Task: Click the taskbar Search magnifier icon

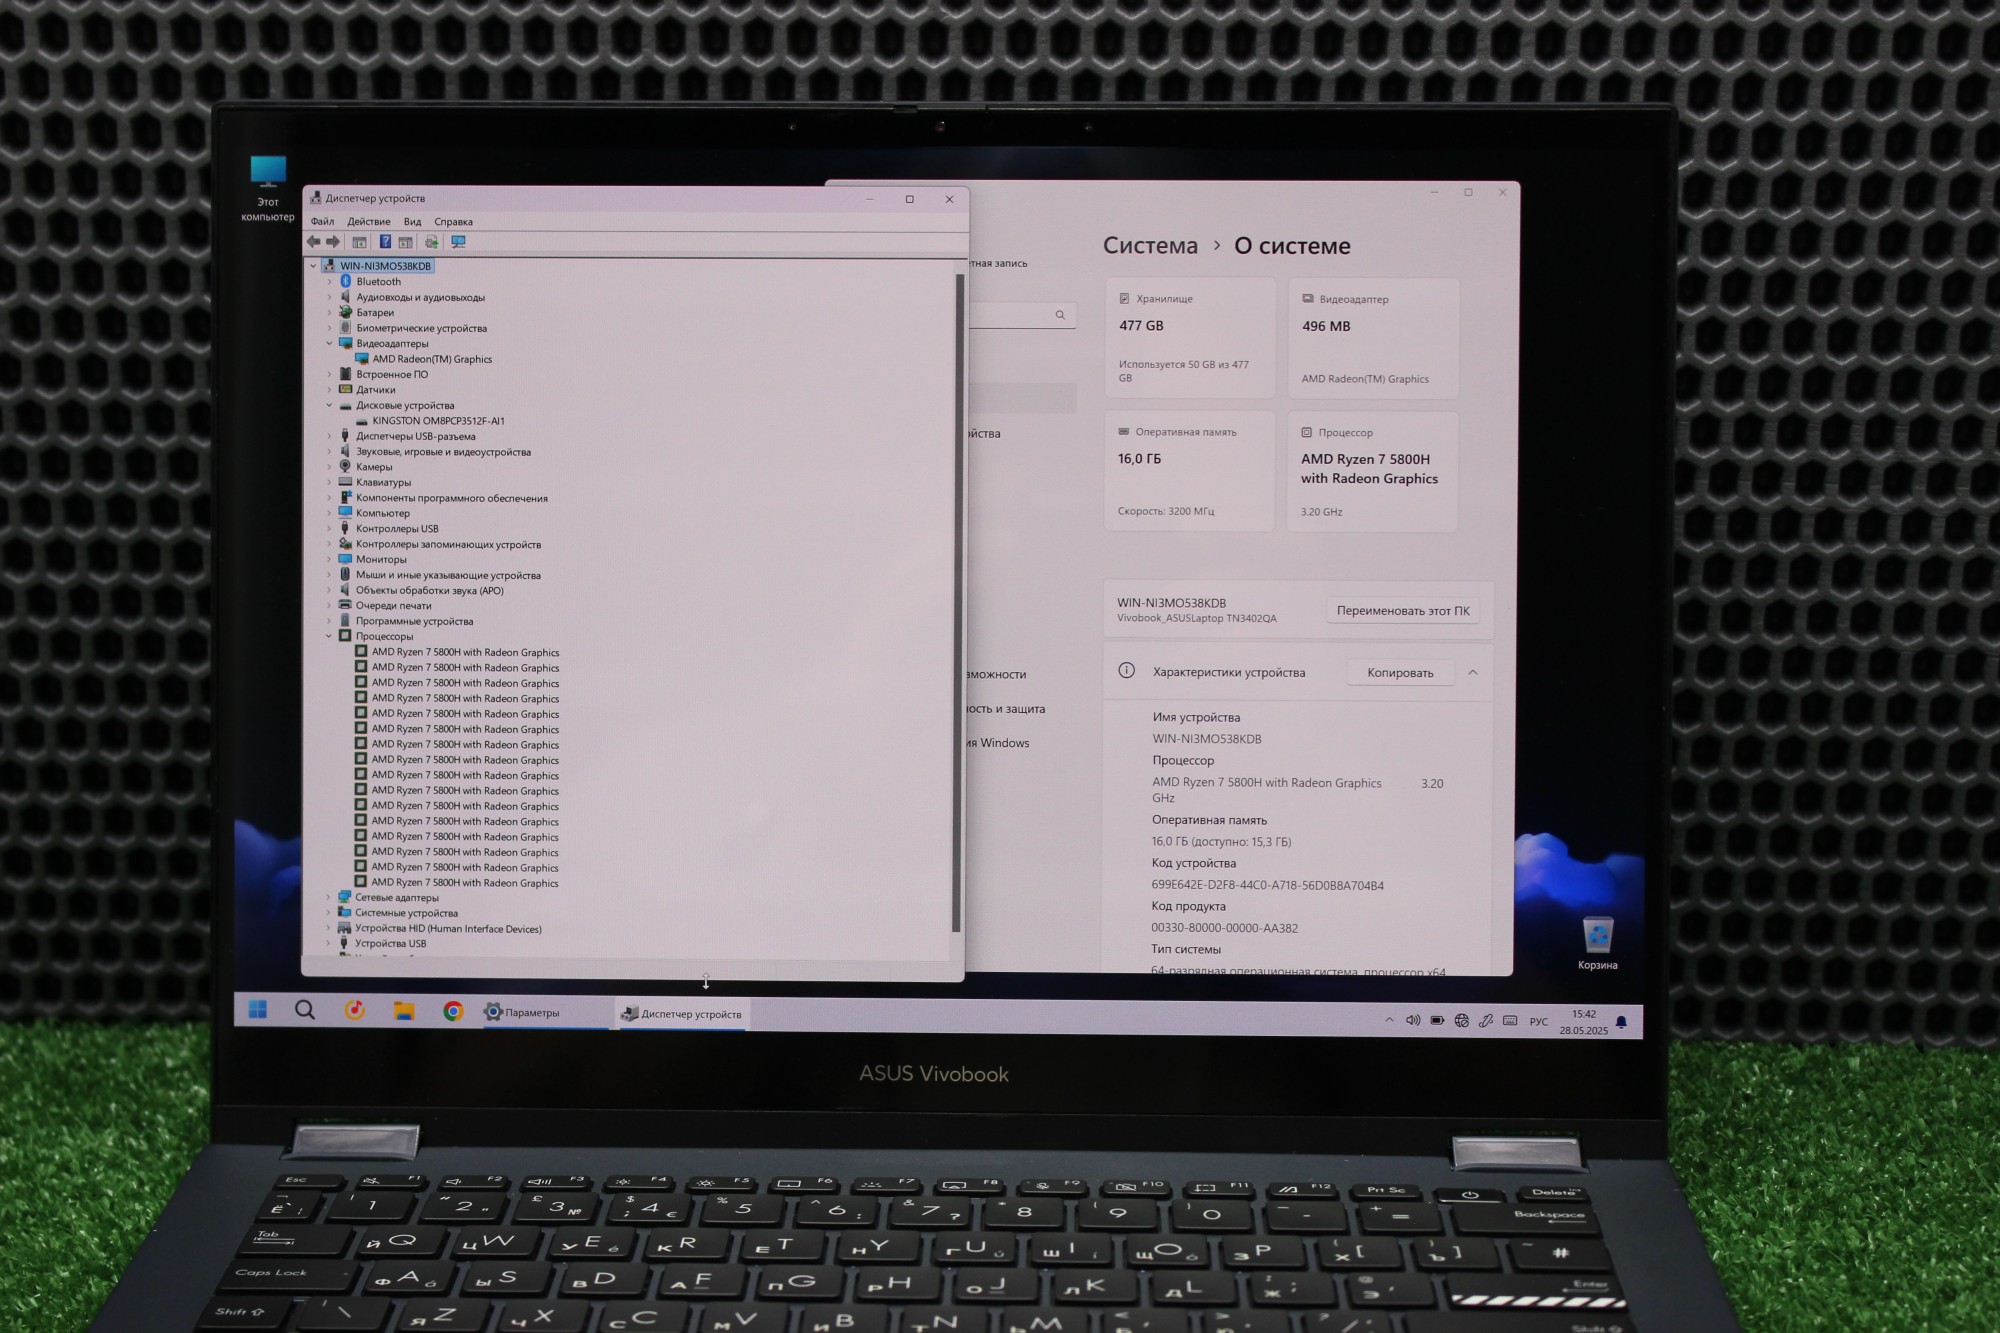Action: tap(305, 1010)
